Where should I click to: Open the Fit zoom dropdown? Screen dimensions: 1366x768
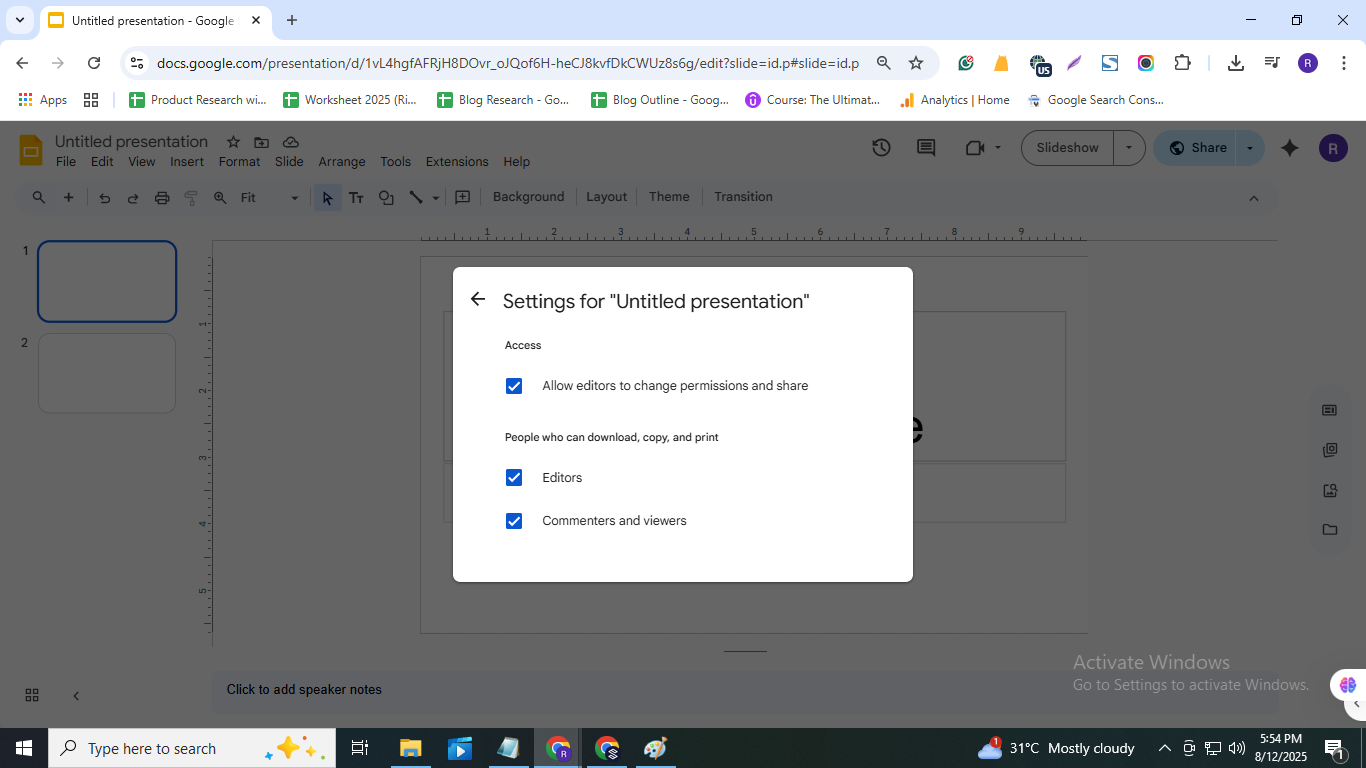click(269, 198)
